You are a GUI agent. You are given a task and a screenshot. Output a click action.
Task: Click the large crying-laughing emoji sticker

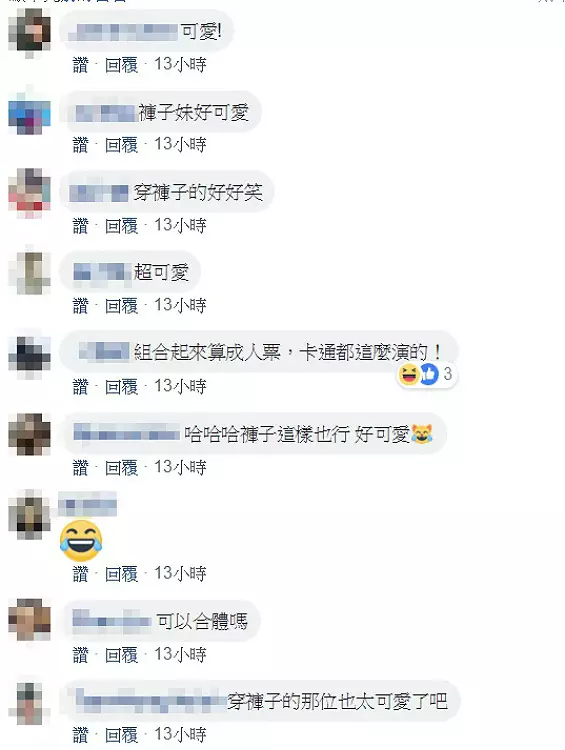point(81,541)
